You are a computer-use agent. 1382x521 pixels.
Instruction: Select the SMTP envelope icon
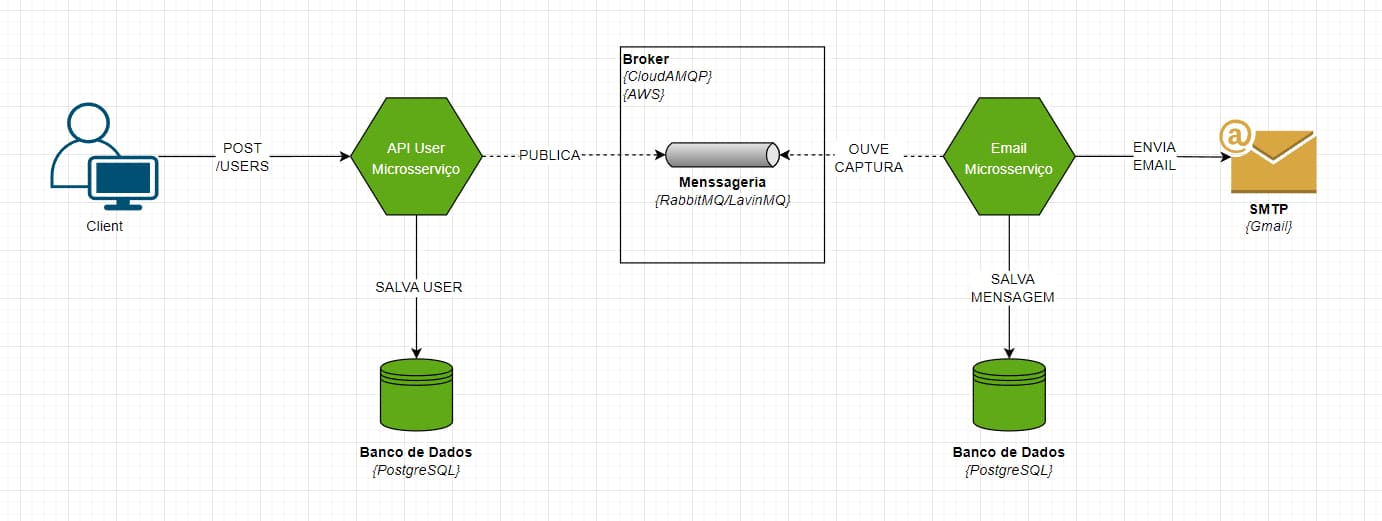tap(1267, 156)
